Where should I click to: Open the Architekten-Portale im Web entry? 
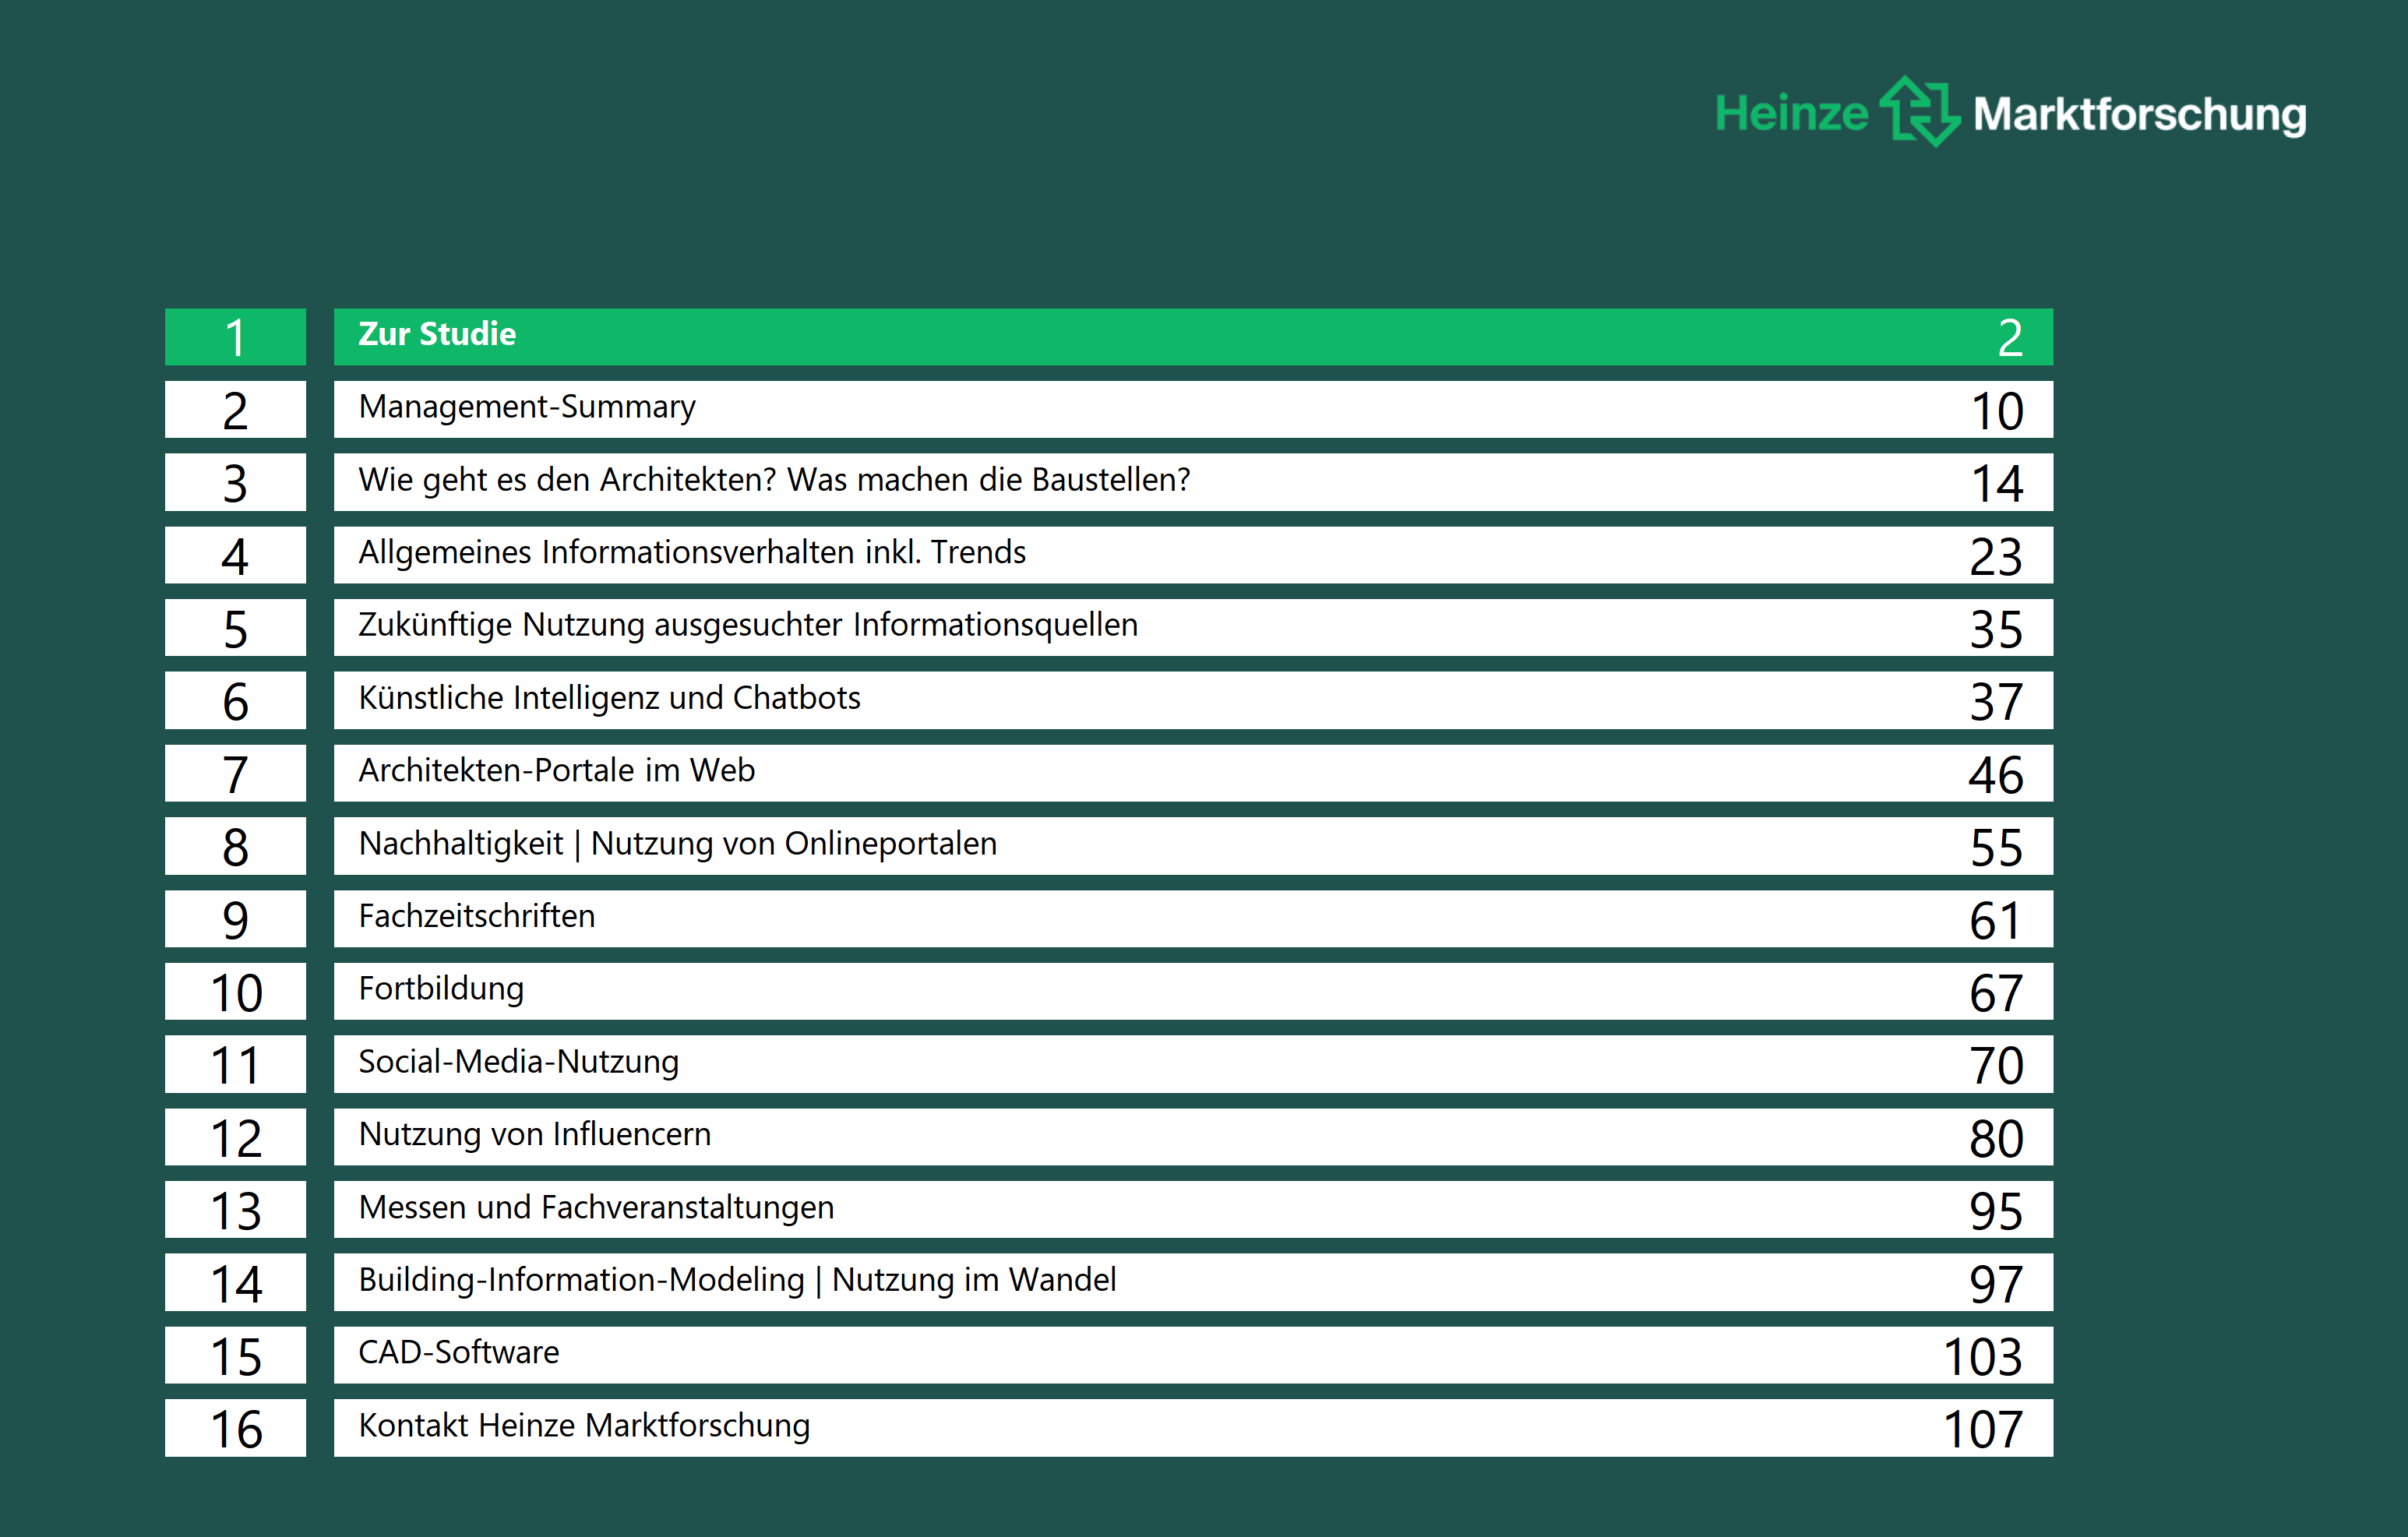pos(556,771)
